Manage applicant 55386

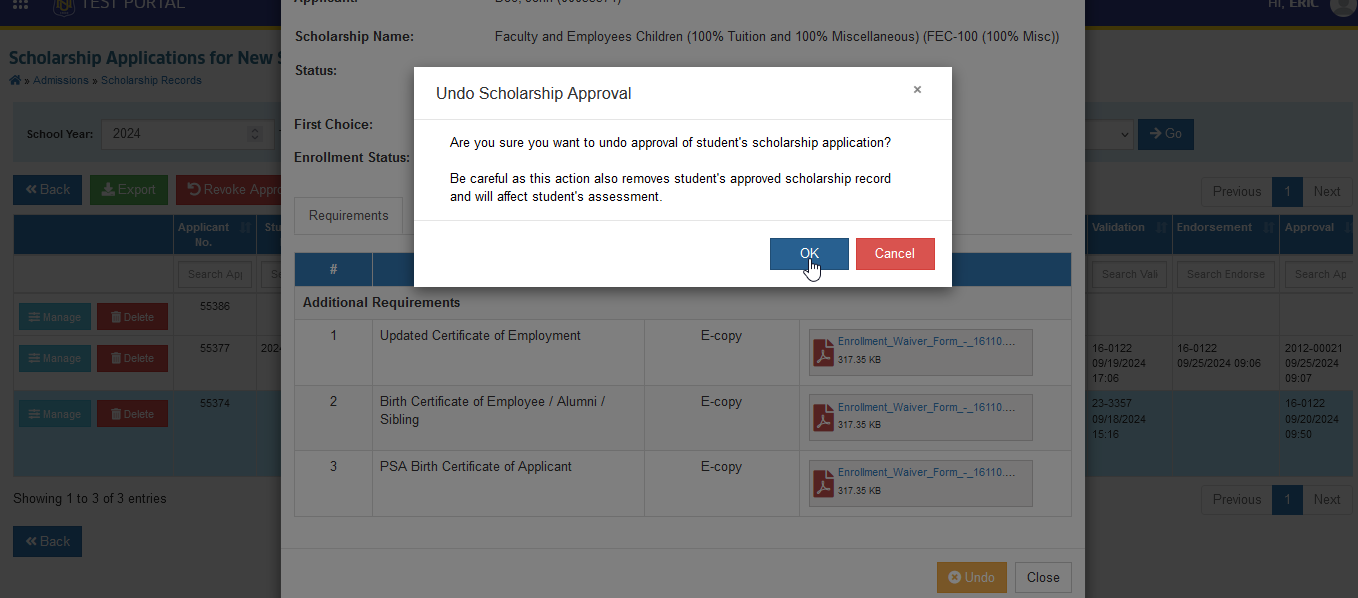55,317
